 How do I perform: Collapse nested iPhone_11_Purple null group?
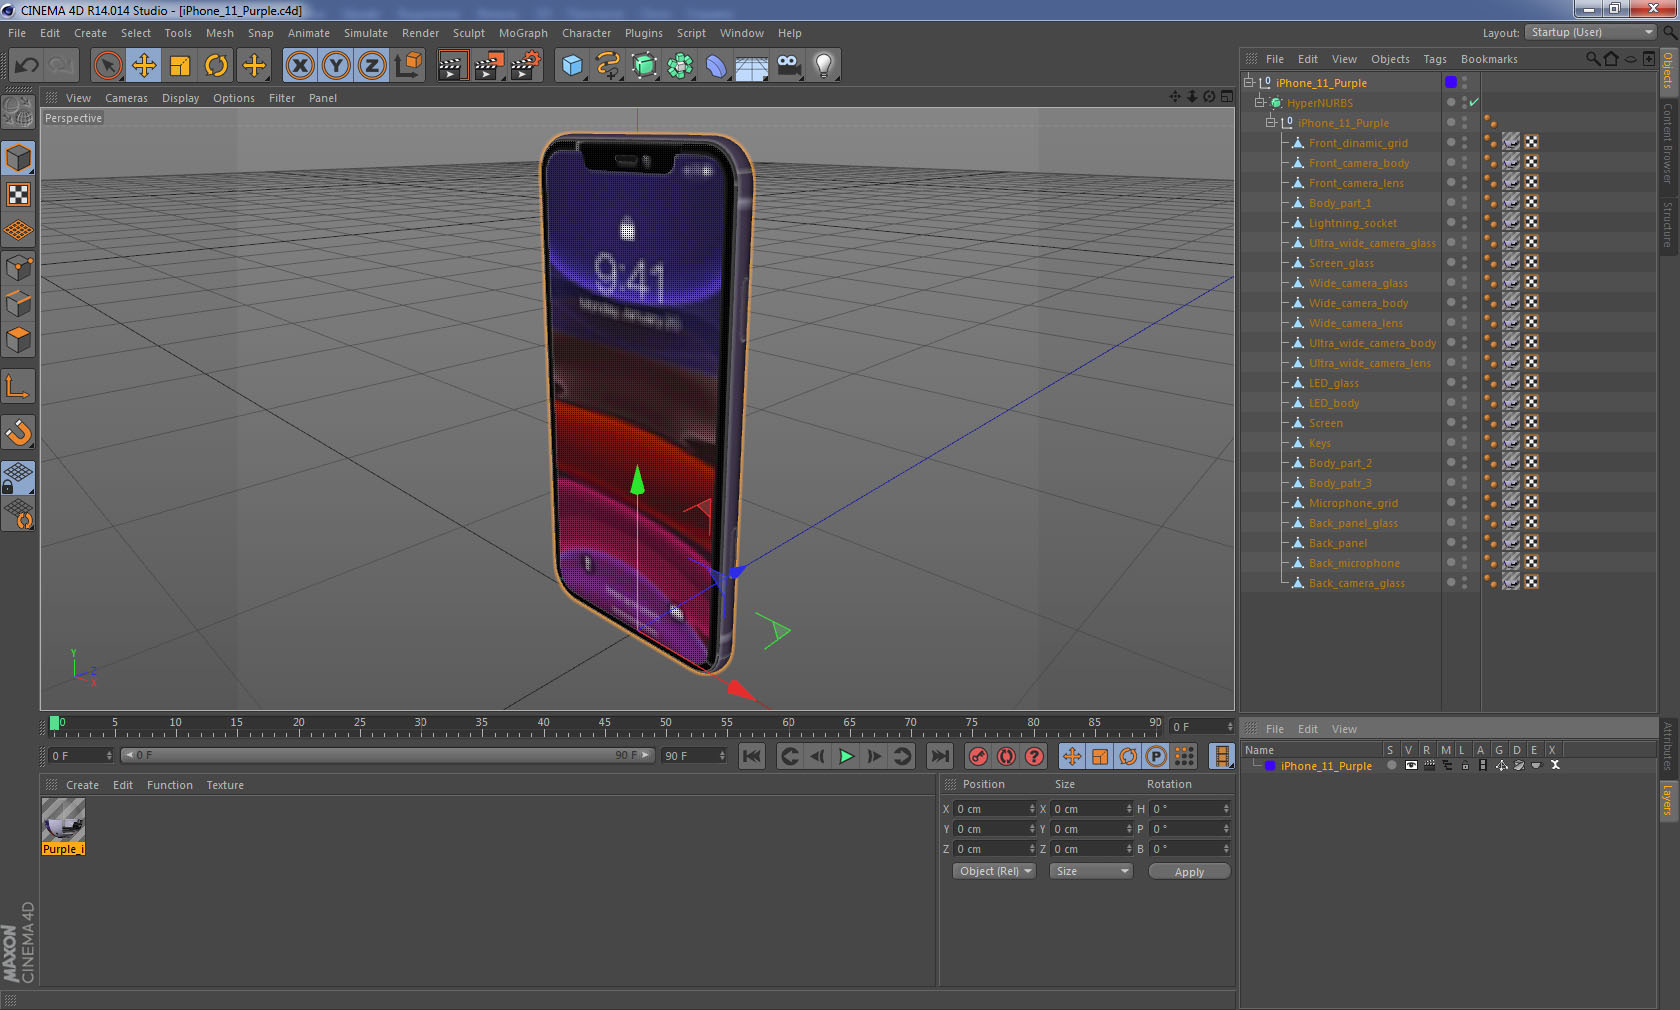click(x=1271, y=122)
